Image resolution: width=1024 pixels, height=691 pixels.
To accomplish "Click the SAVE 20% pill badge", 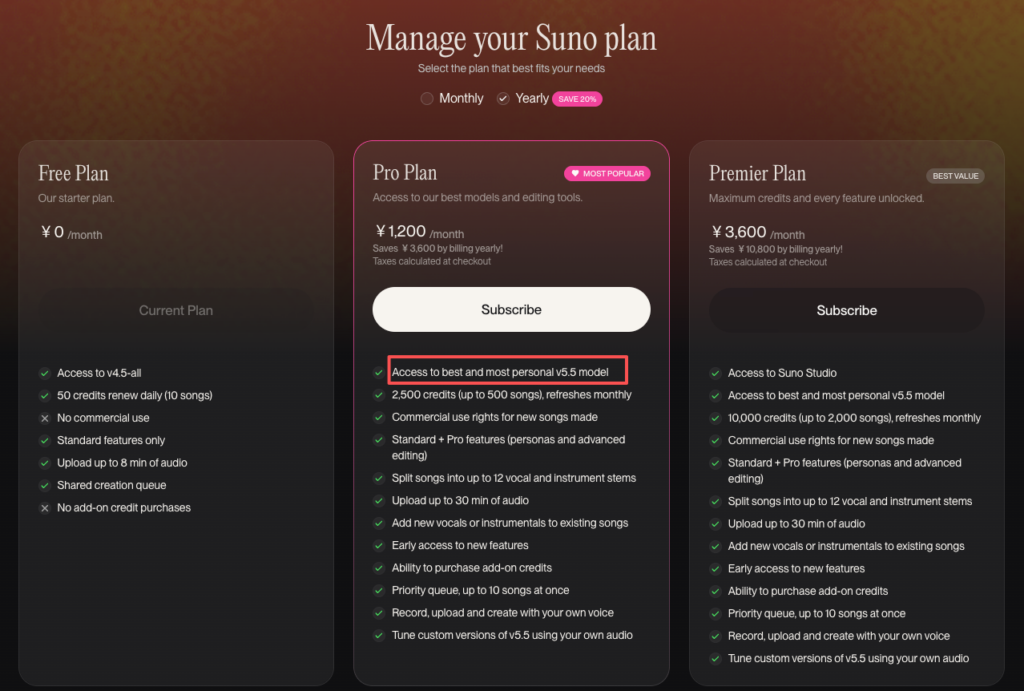I will pos(578,98).
